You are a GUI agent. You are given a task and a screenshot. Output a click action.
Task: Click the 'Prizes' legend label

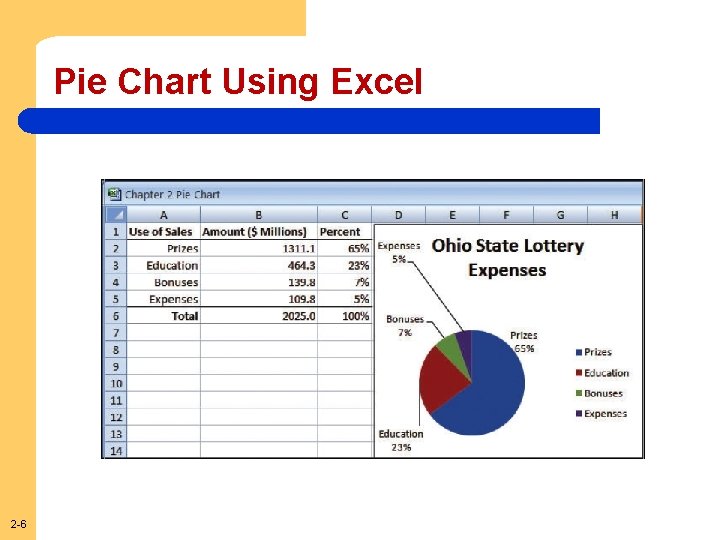598,352
